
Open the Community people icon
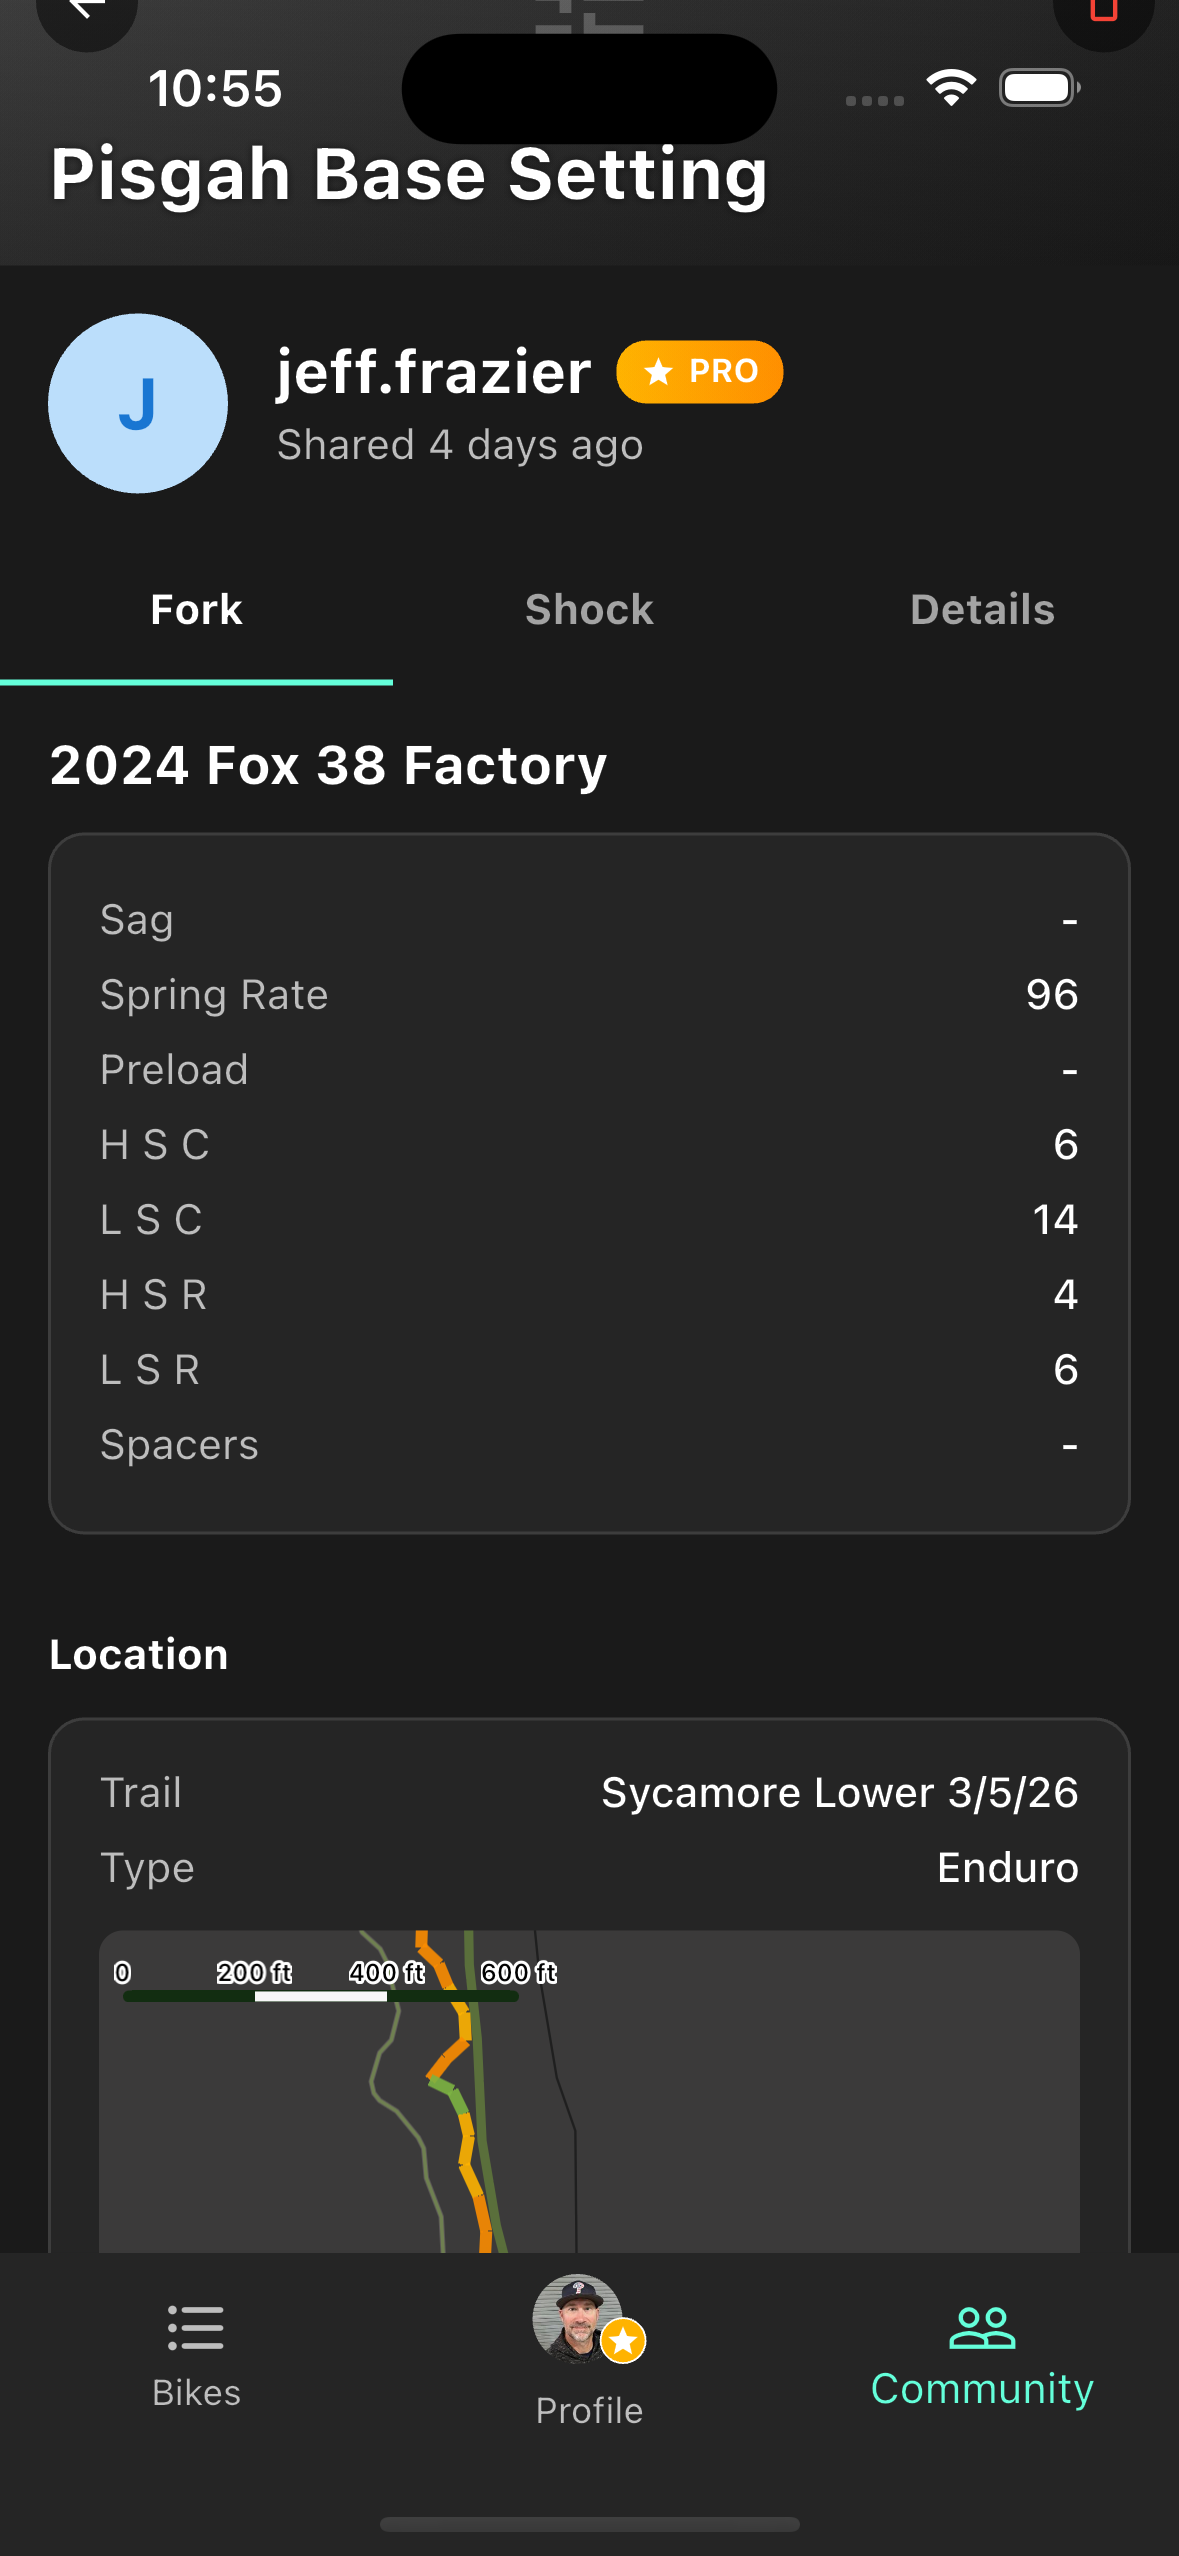pyautogui.click(x=982, y=2329)
